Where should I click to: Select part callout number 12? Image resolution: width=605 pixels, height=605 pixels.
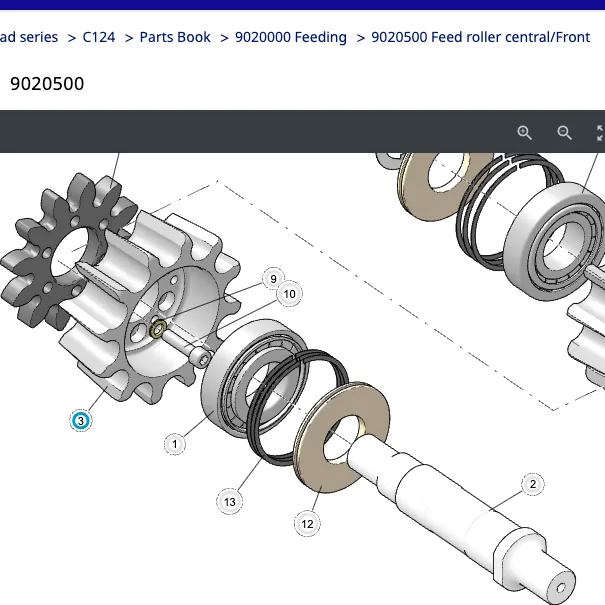(x=307, y=524)
